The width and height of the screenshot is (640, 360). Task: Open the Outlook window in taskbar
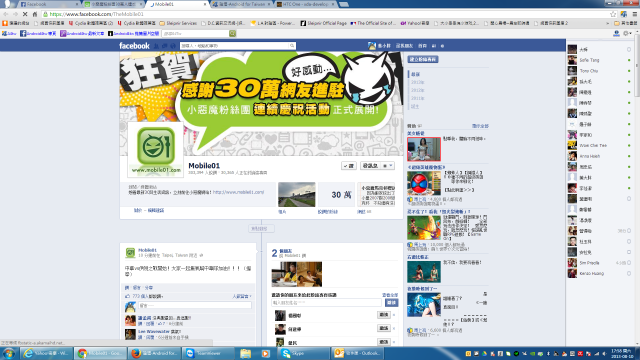(x=358, y=353)
